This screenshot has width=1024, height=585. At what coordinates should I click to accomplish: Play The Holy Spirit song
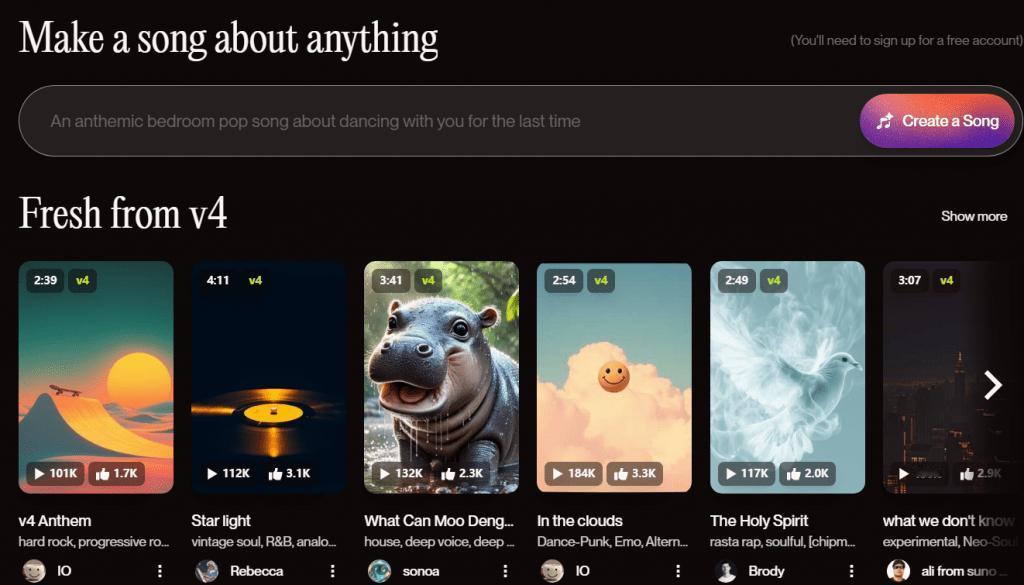(746, 473)
